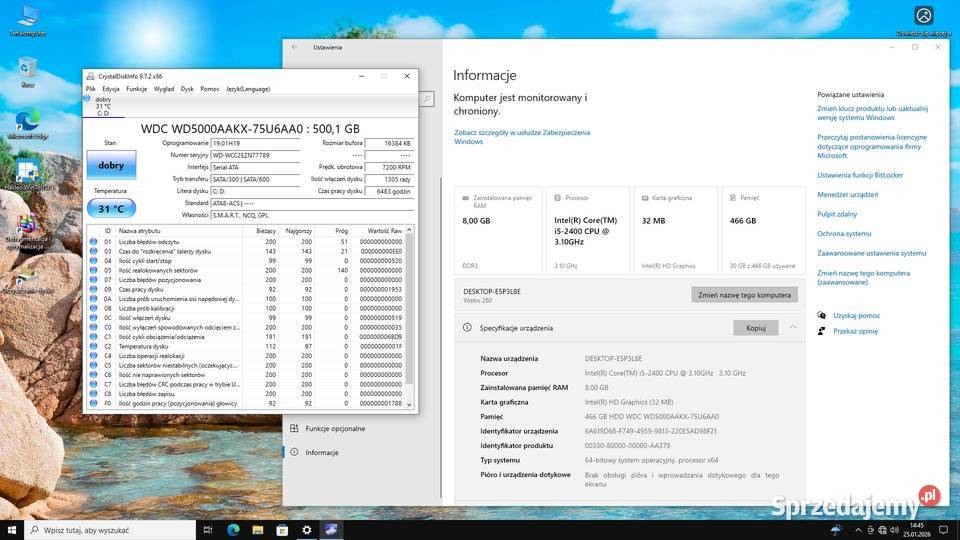The image size is (960, 540).
Task: Click the Kopiuj button
Action: pos(756,328)
